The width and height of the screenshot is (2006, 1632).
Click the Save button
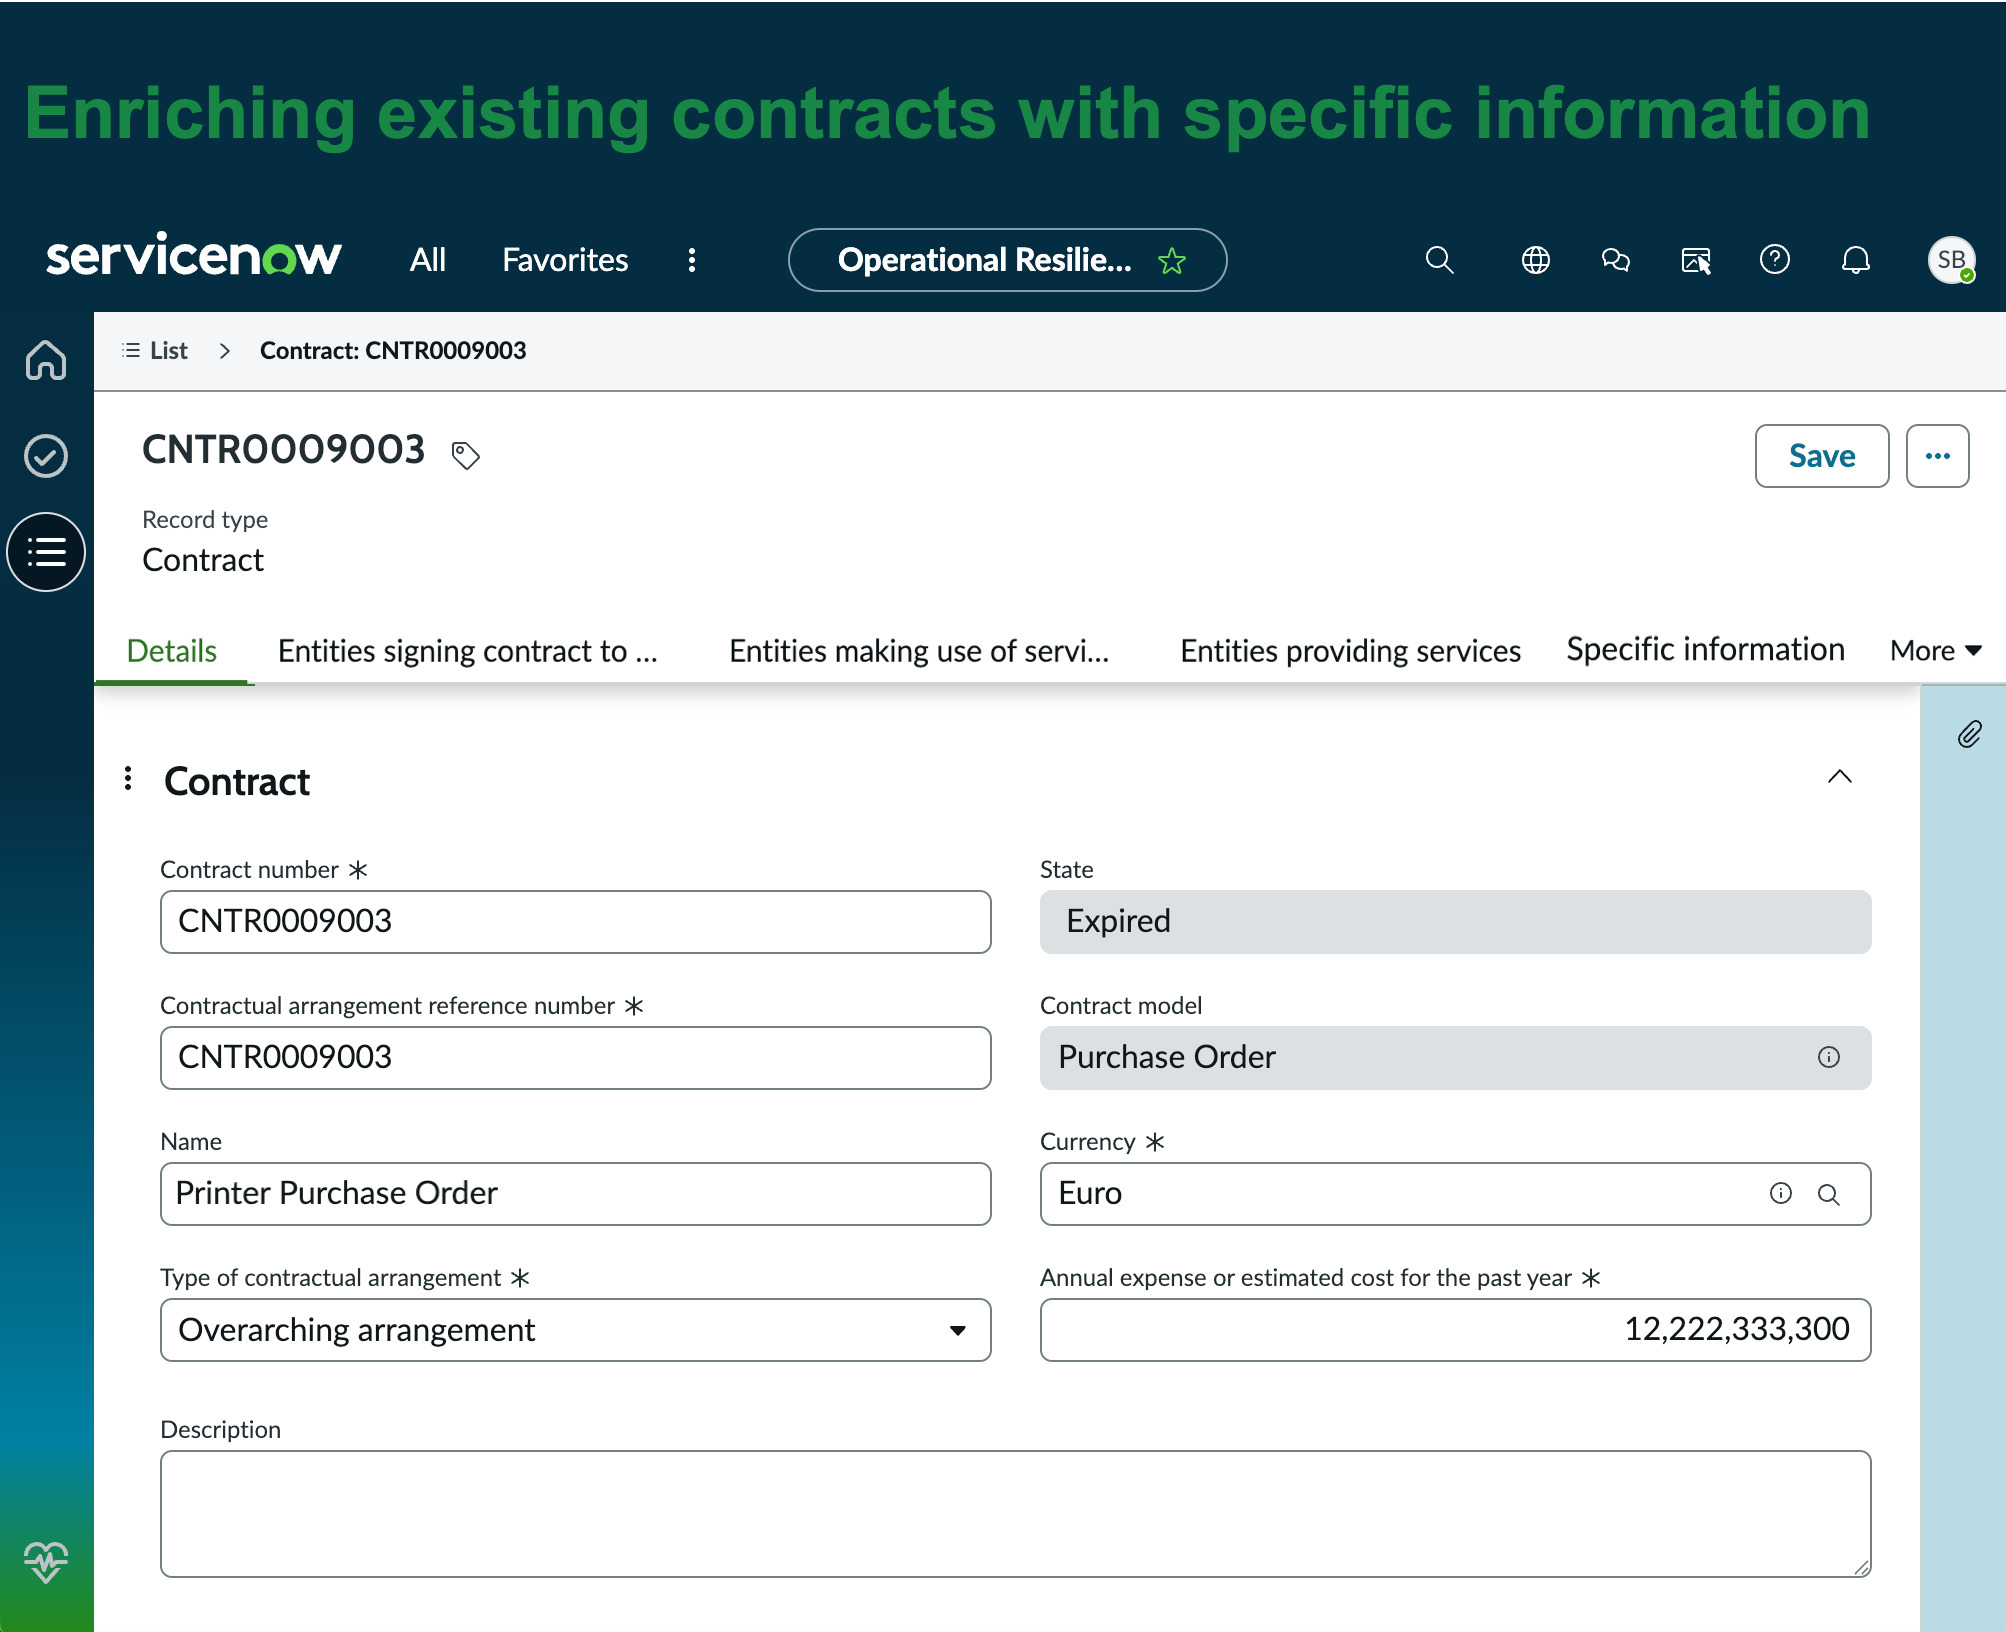tap(1821, 456)
